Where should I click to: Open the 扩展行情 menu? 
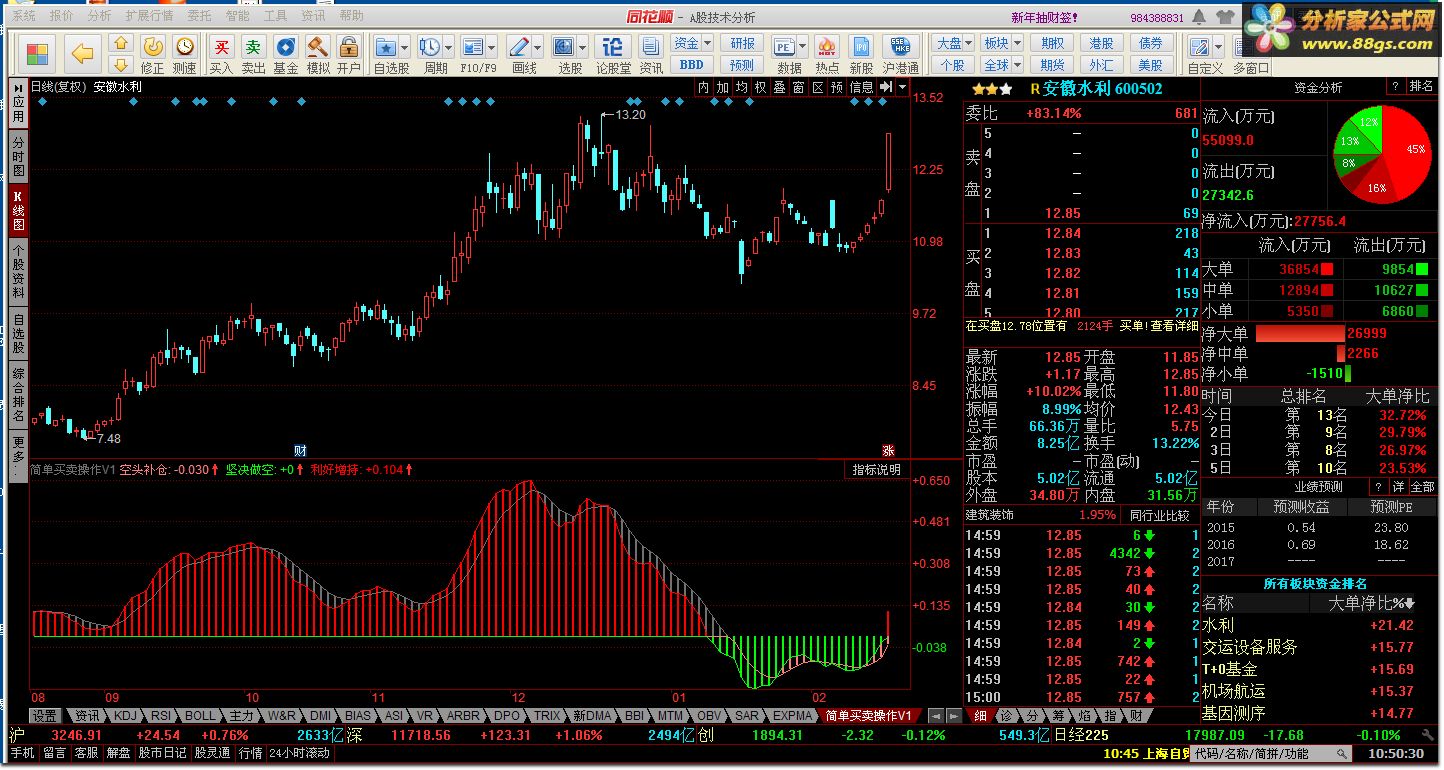[149, 16]
